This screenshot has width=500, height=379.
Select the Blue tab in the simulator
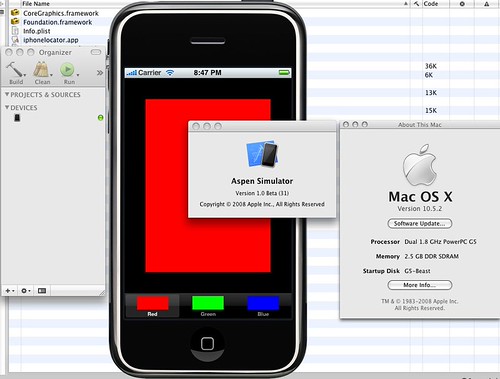tap(263, 306)
